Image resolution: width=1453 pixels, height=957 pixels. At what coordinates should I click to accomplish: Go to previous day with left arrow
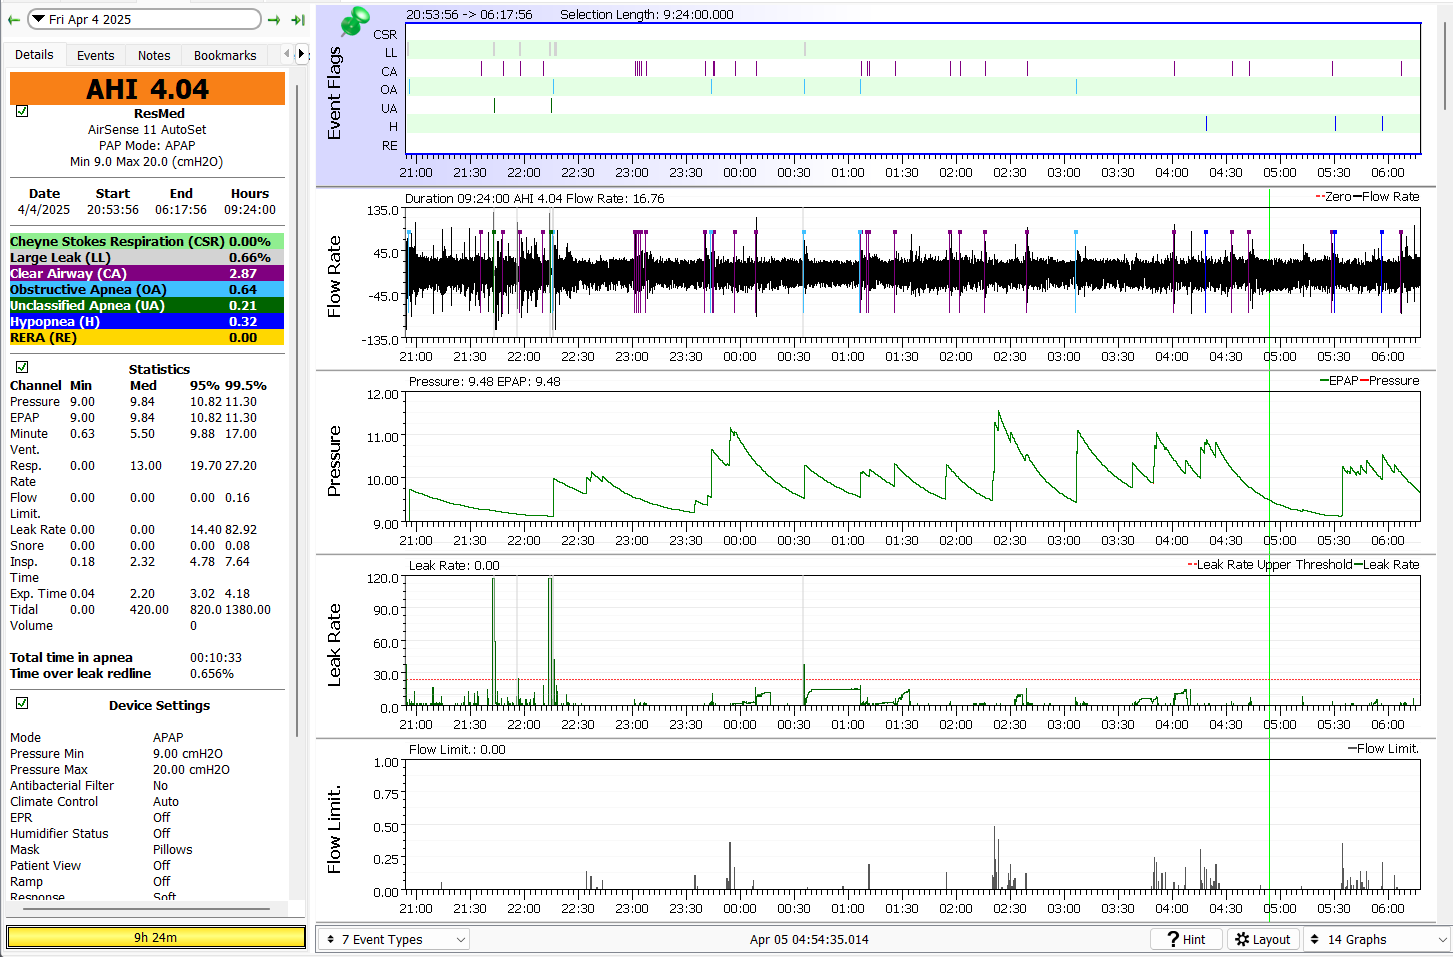click(x=13, y=20)
